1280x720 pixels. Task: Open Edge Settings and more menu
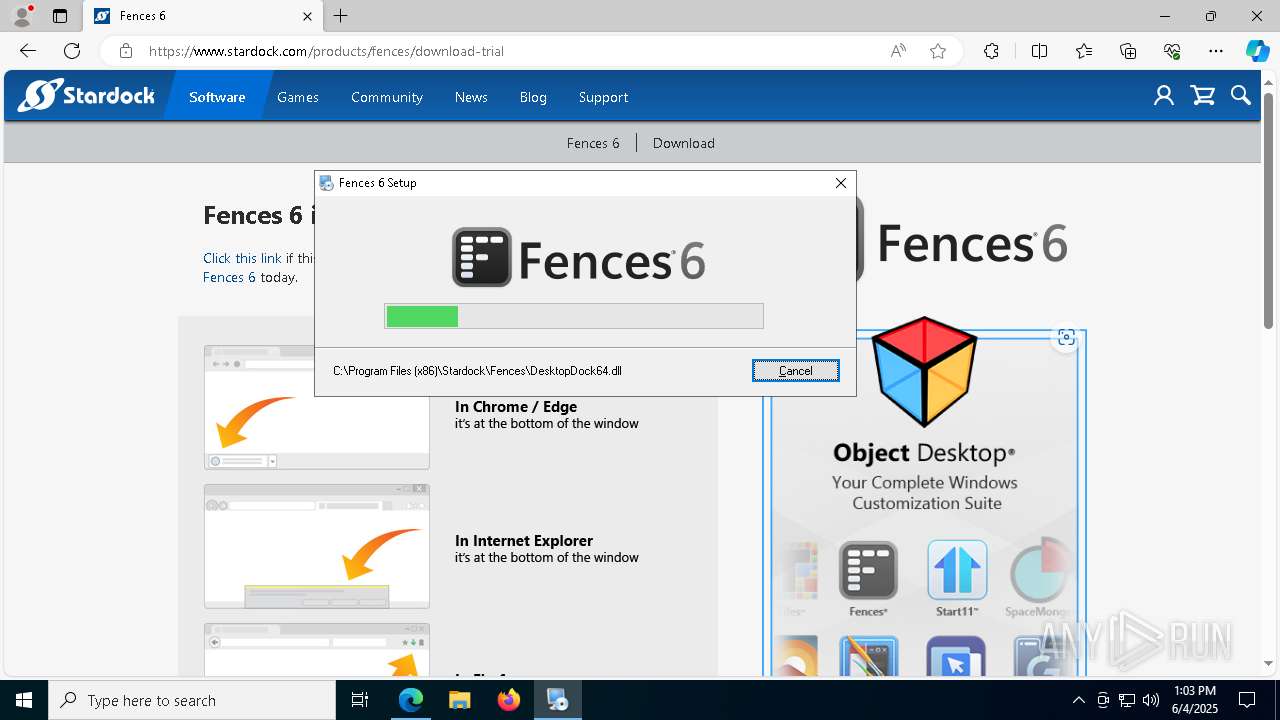coord(1216,51)
